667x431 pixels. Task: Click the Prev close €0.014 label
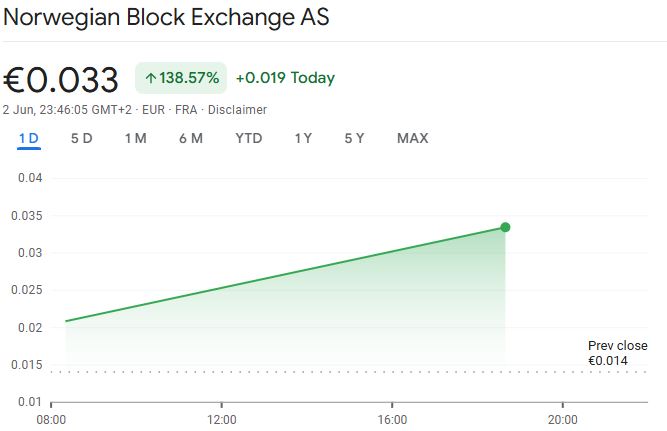pos(617,353)
